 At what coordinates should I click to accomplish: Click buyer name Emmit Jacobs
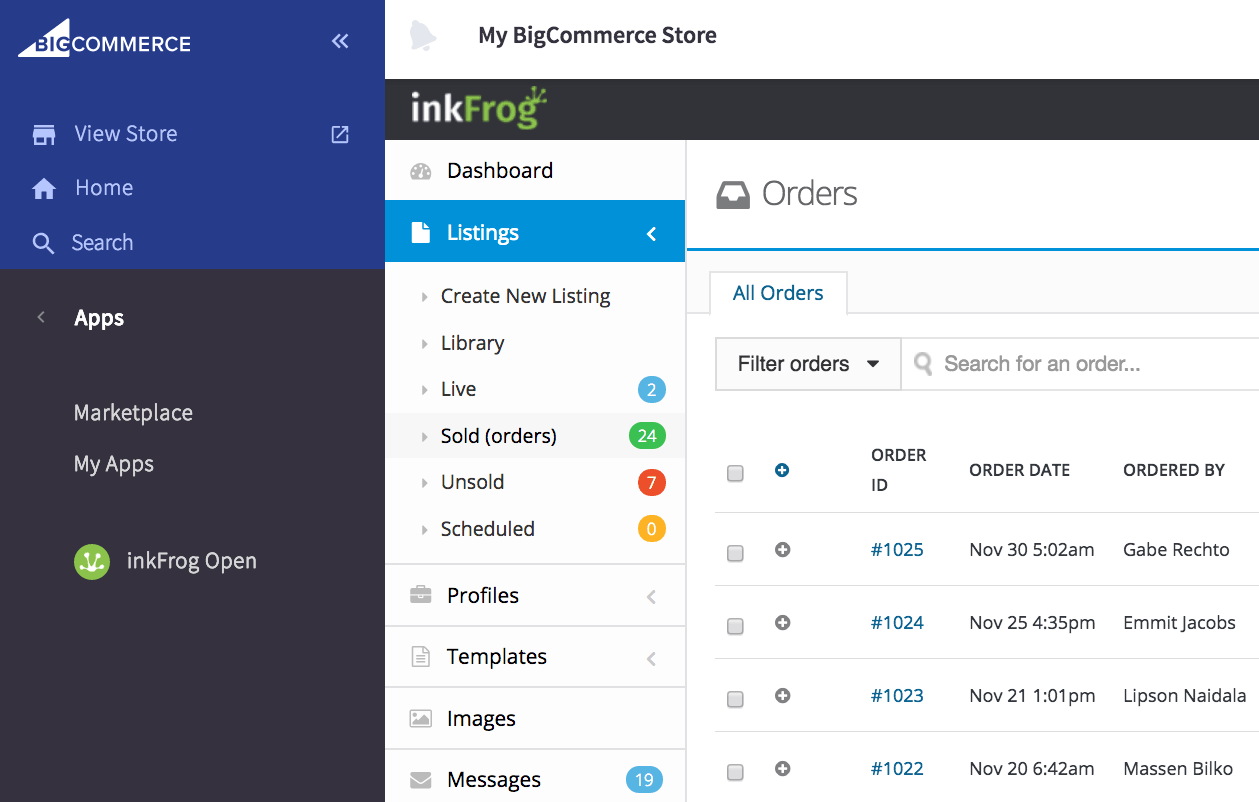(1179, 622)
